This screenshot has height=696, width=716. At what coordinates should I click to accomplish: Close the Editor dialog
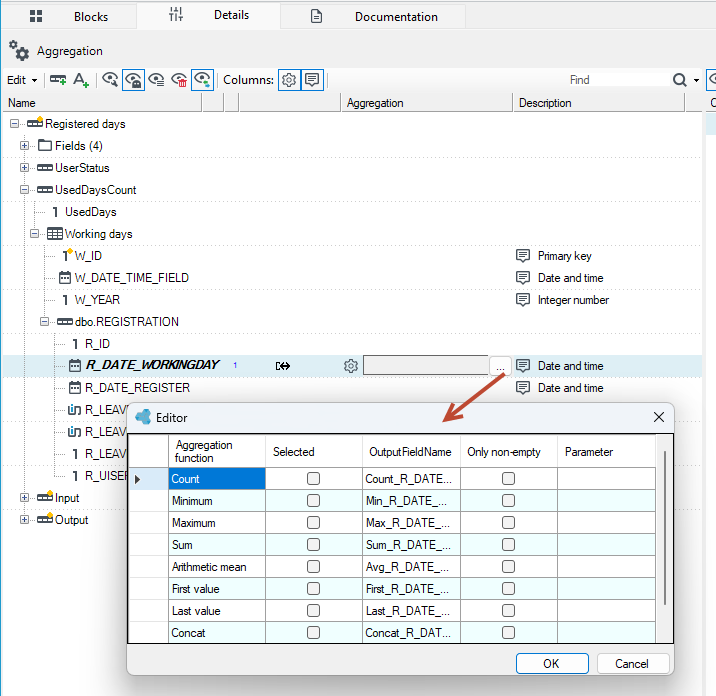[x=658, y=417]
